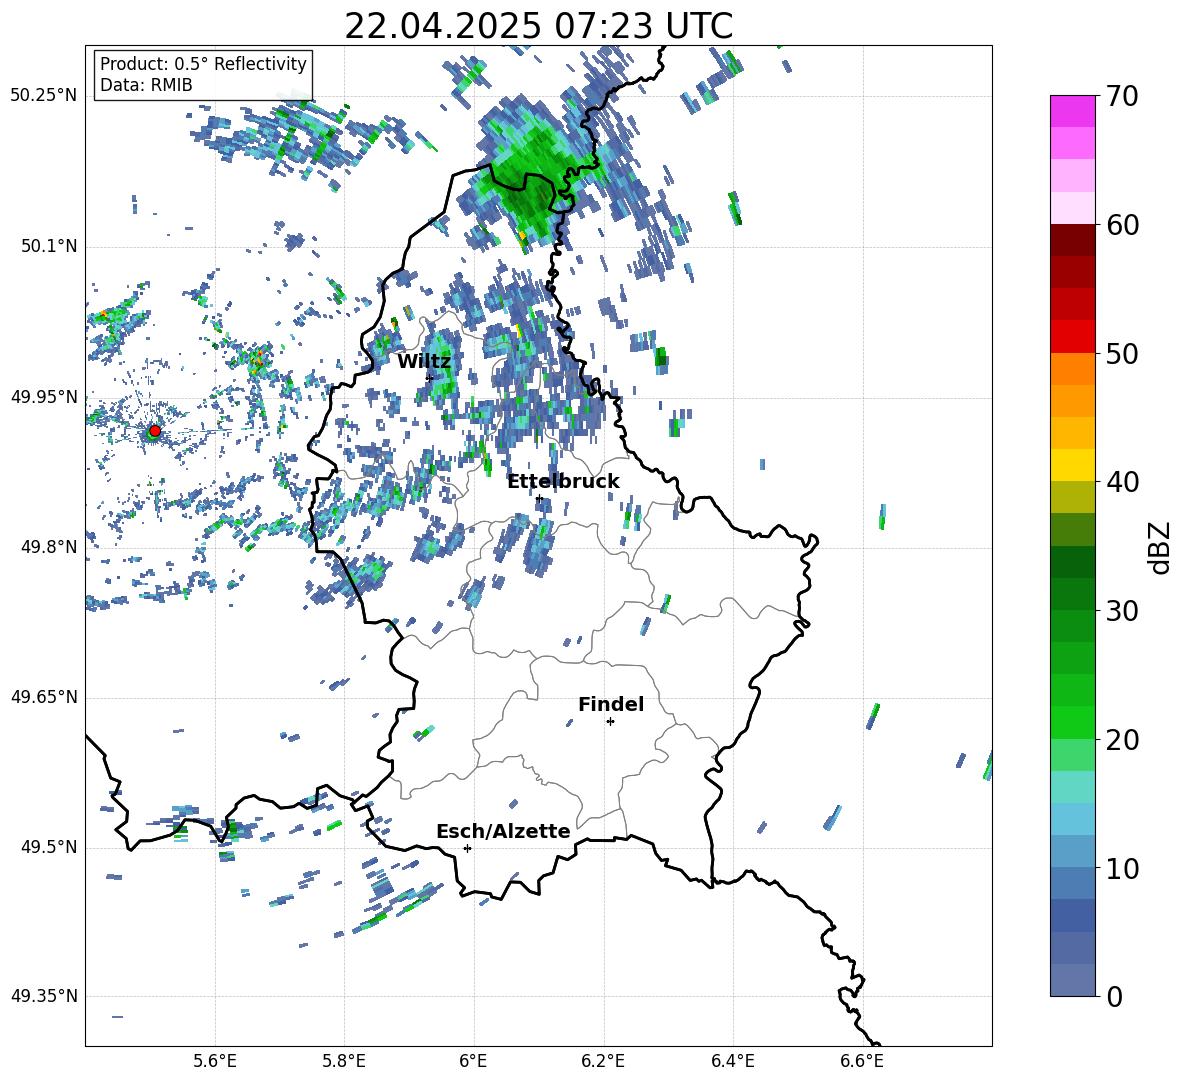Click the 49.95°N latitude label
Viewport: 1184px width, 1081px height.
click(x=44, y=396)
